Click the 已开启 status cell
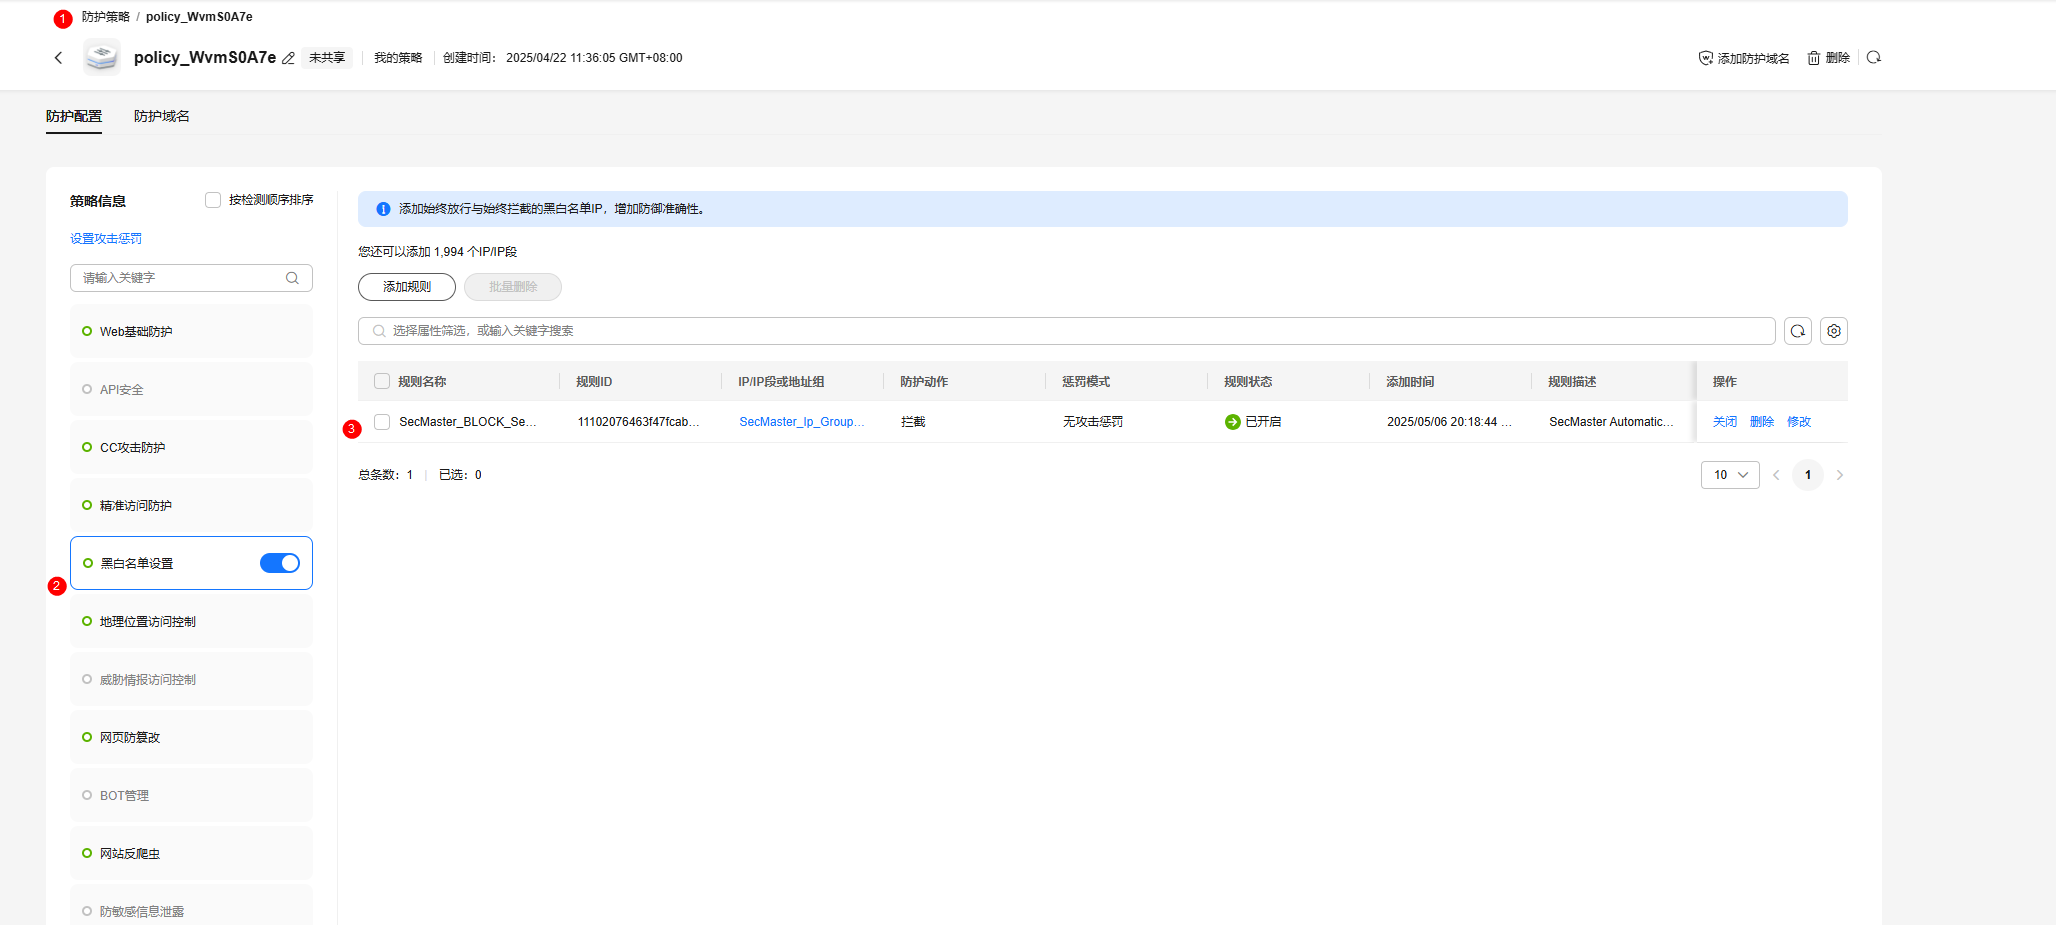 [x=1253, y=422]
